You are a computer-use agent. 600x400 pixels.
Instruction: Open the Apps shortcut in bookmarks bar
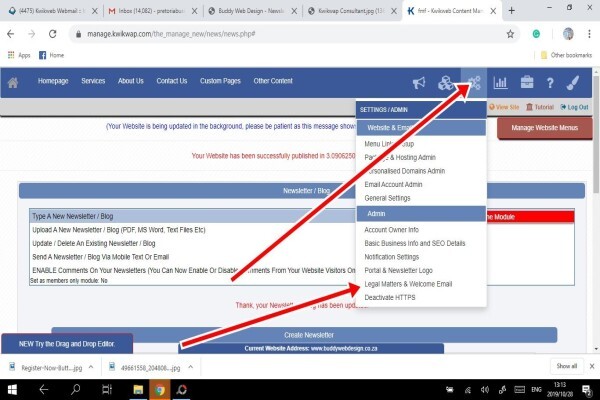[x=19, y=55]
